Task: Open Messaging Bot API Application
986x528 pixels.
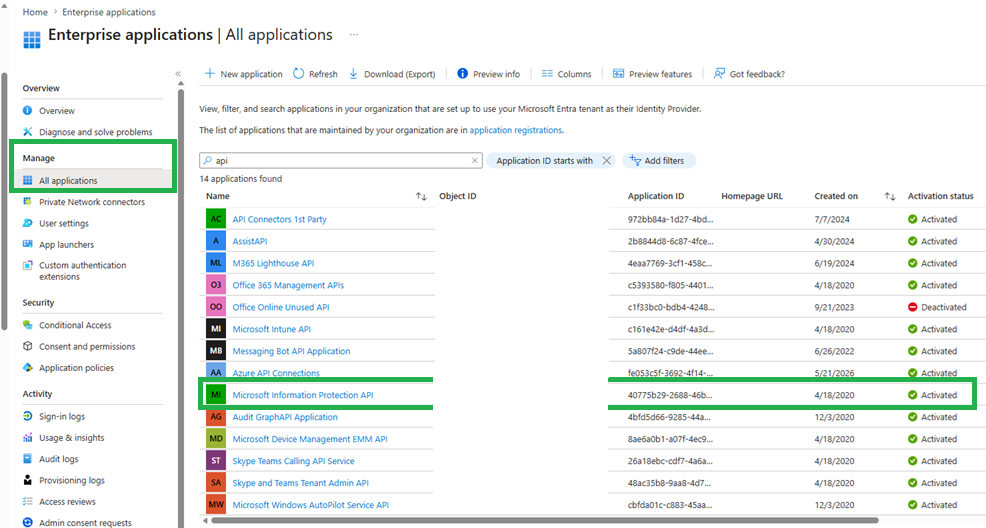Action: (x=291, y=351)
